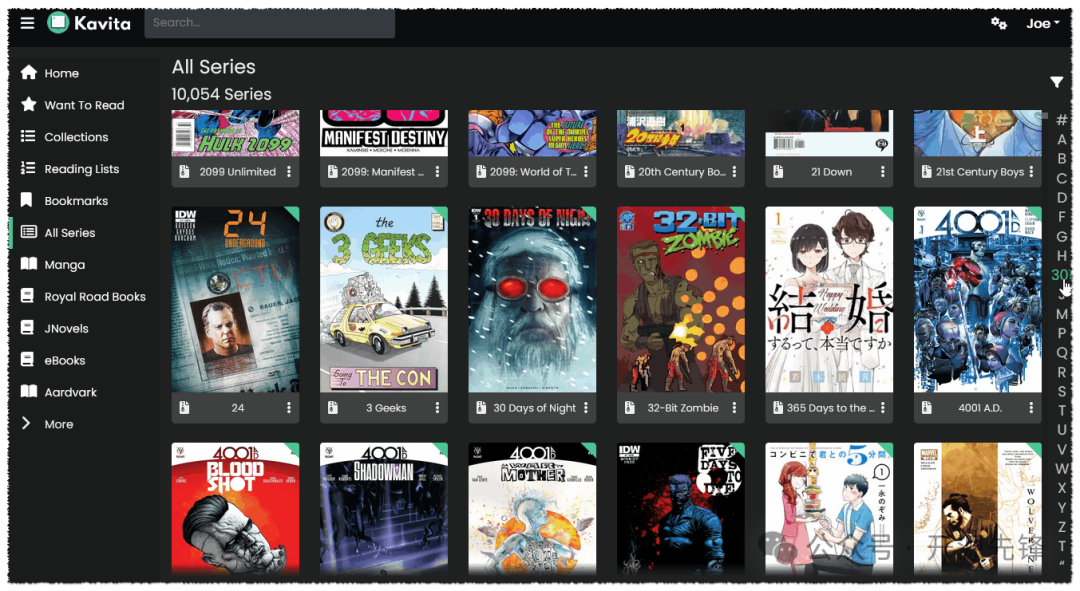Click the JNovels book icon
The width and height of the screenshot is (1080, 591).
click(28, 328)
